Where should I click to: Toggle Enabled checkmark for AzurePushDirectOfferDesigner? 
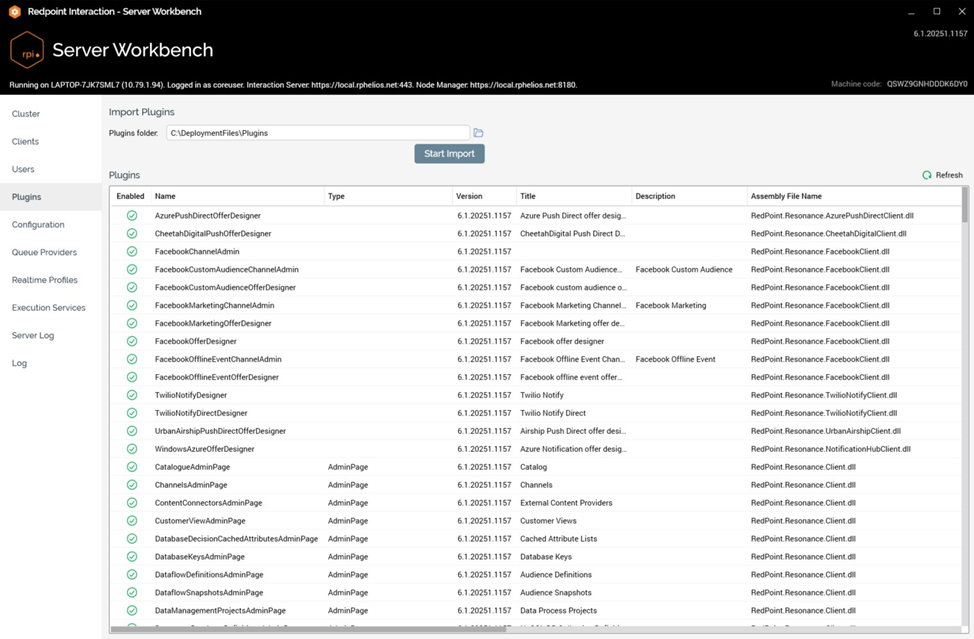[x=132, y=215]
